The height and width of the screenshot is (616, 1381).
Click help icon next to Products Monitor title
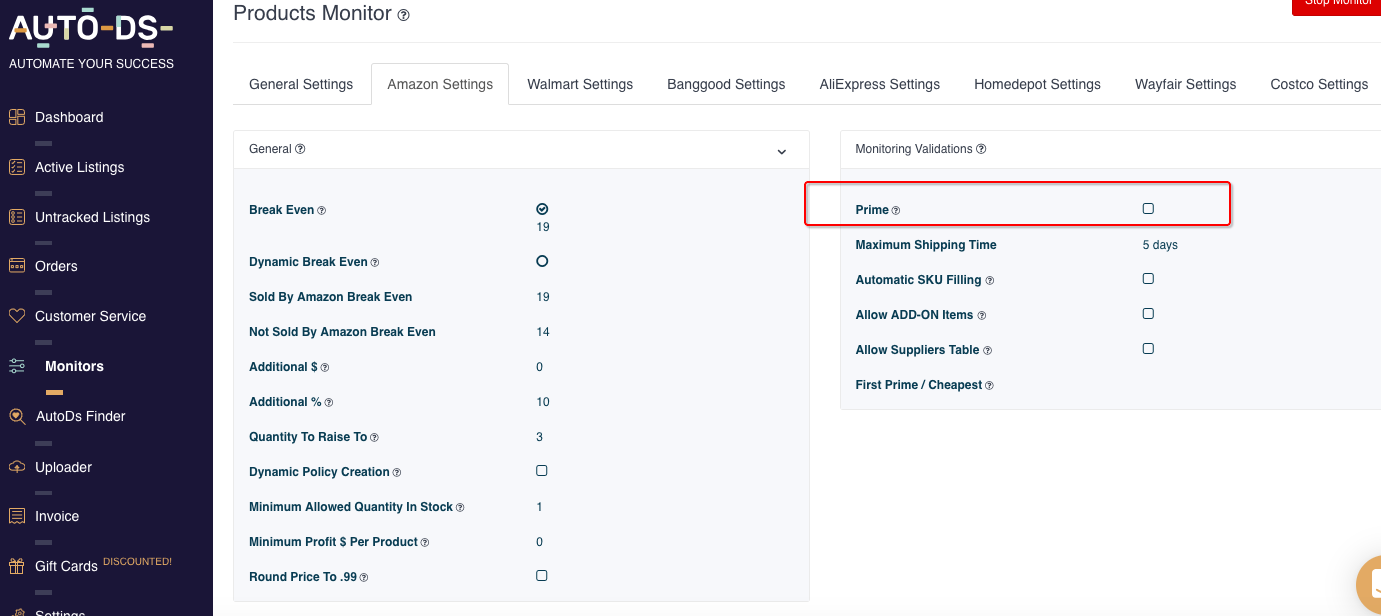click(404, 15)
